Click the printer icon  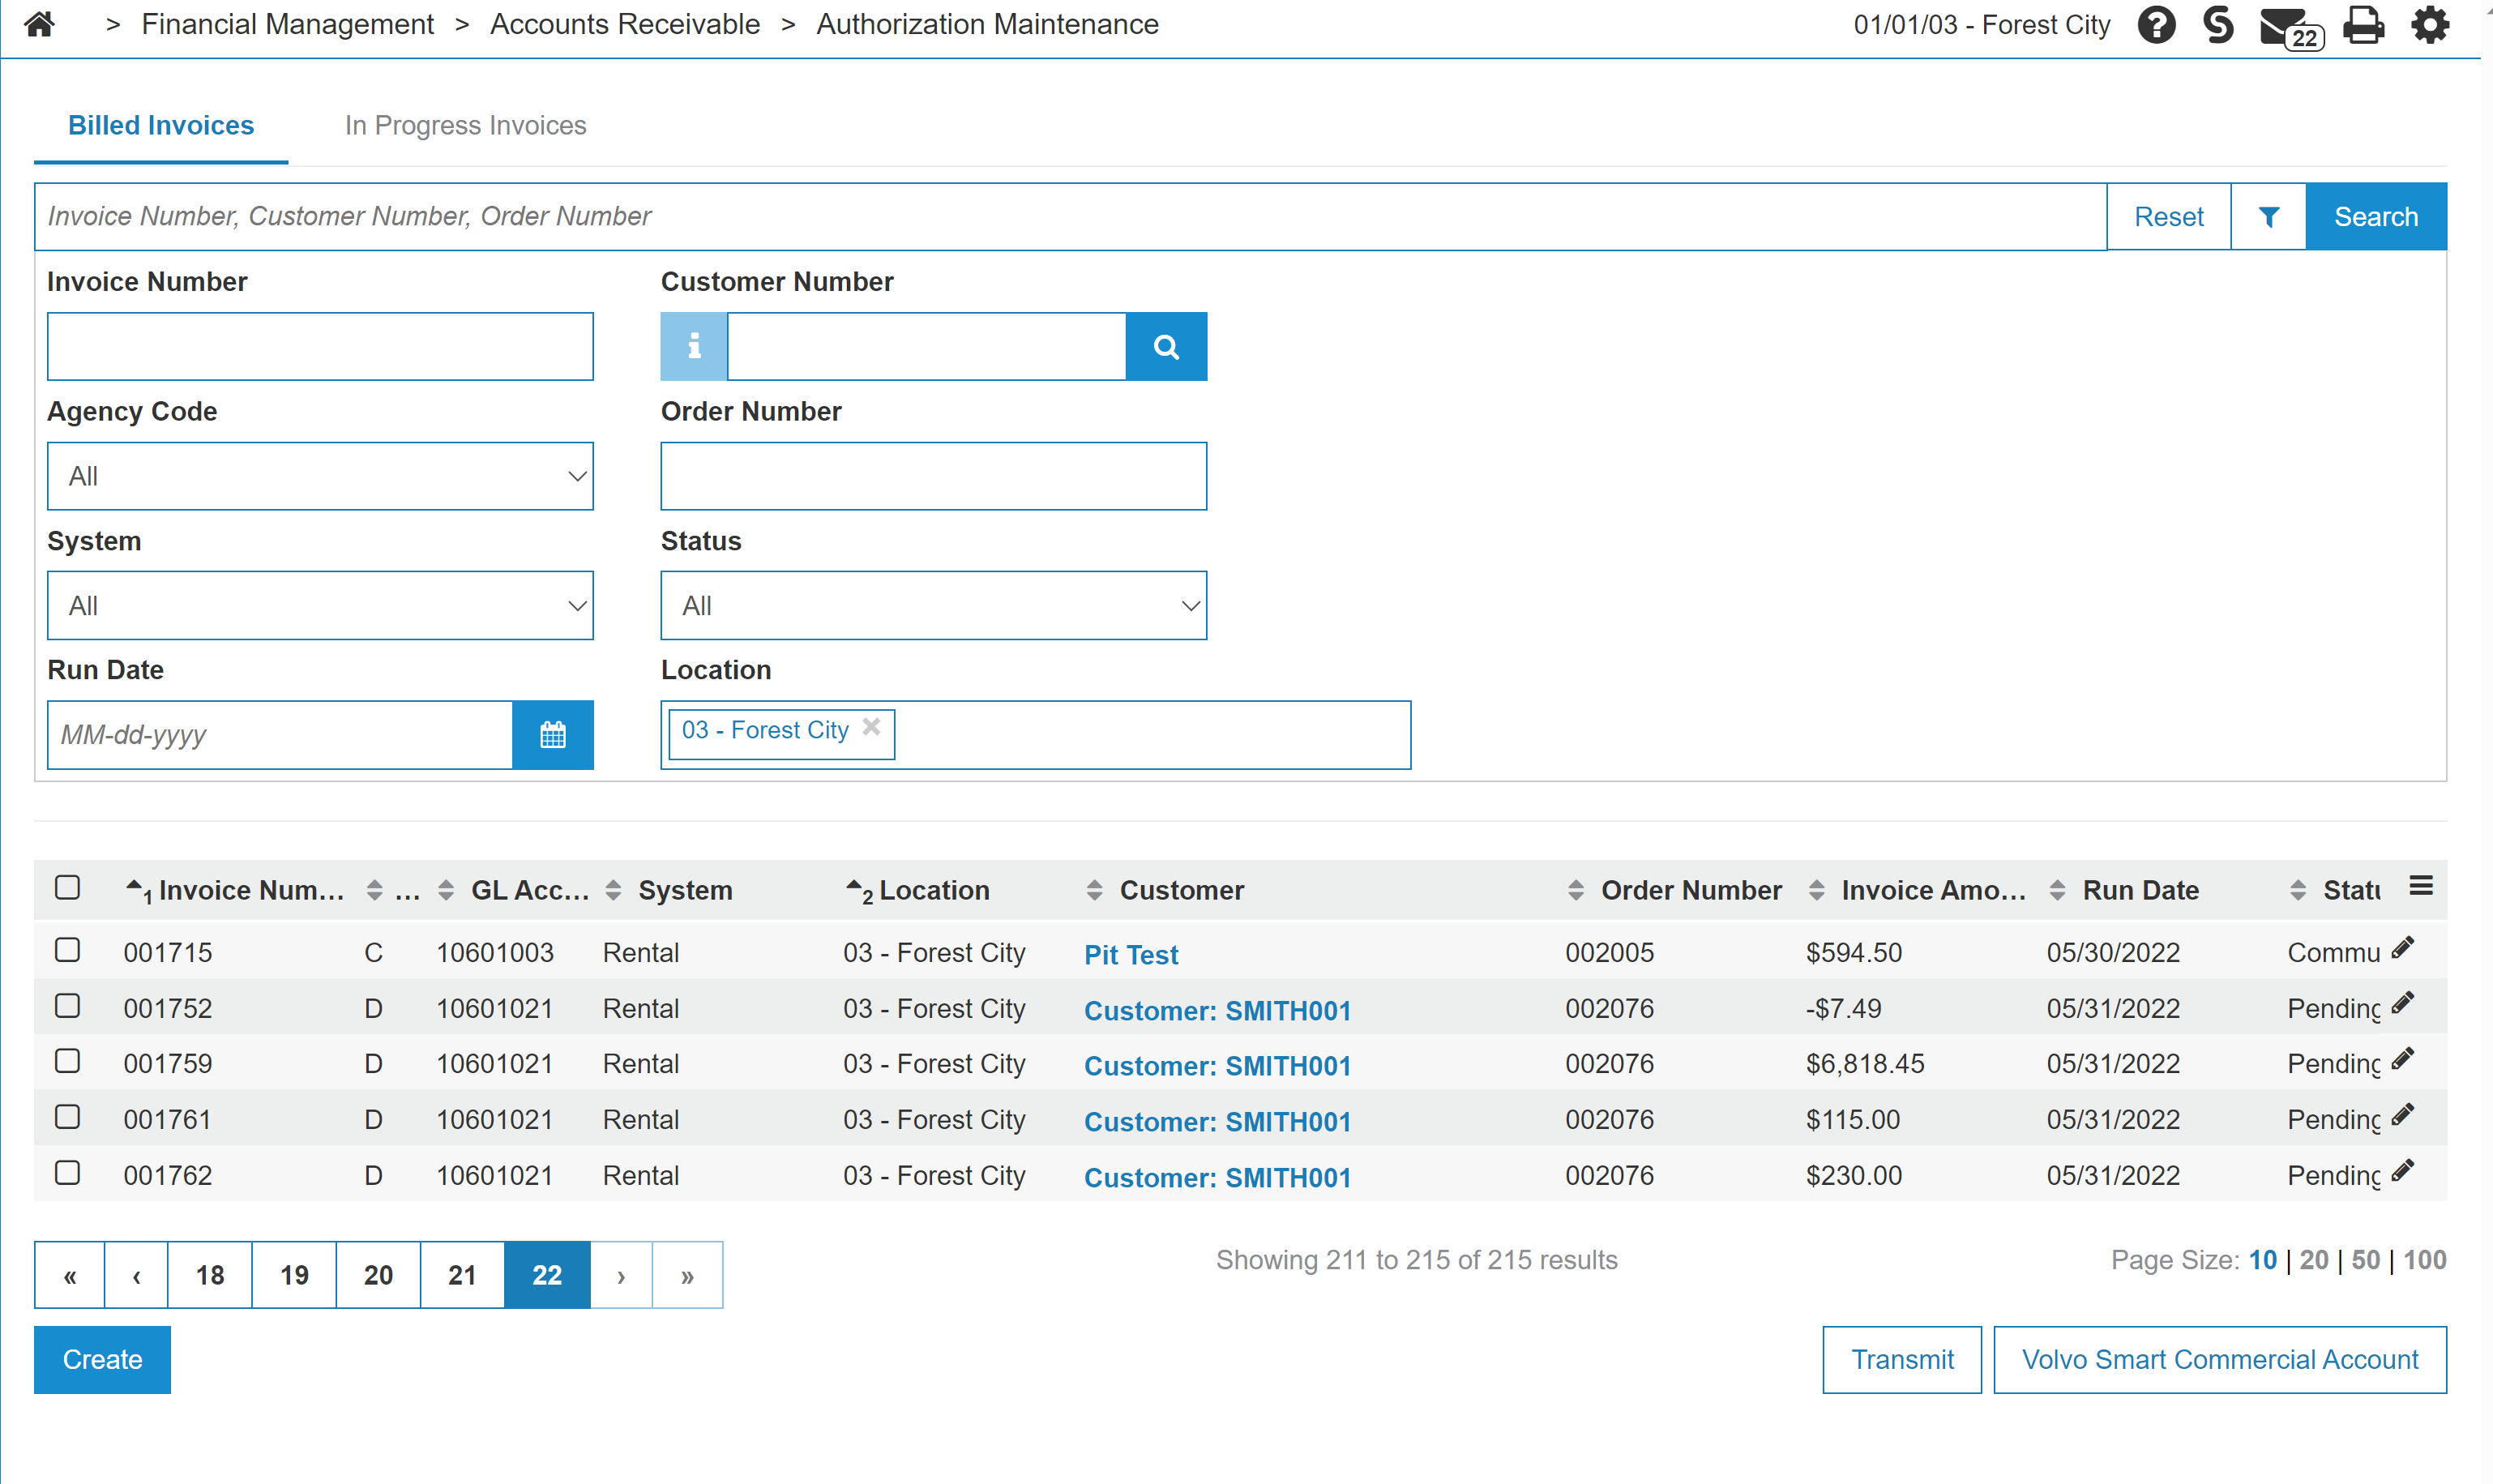click(2363, 24)
